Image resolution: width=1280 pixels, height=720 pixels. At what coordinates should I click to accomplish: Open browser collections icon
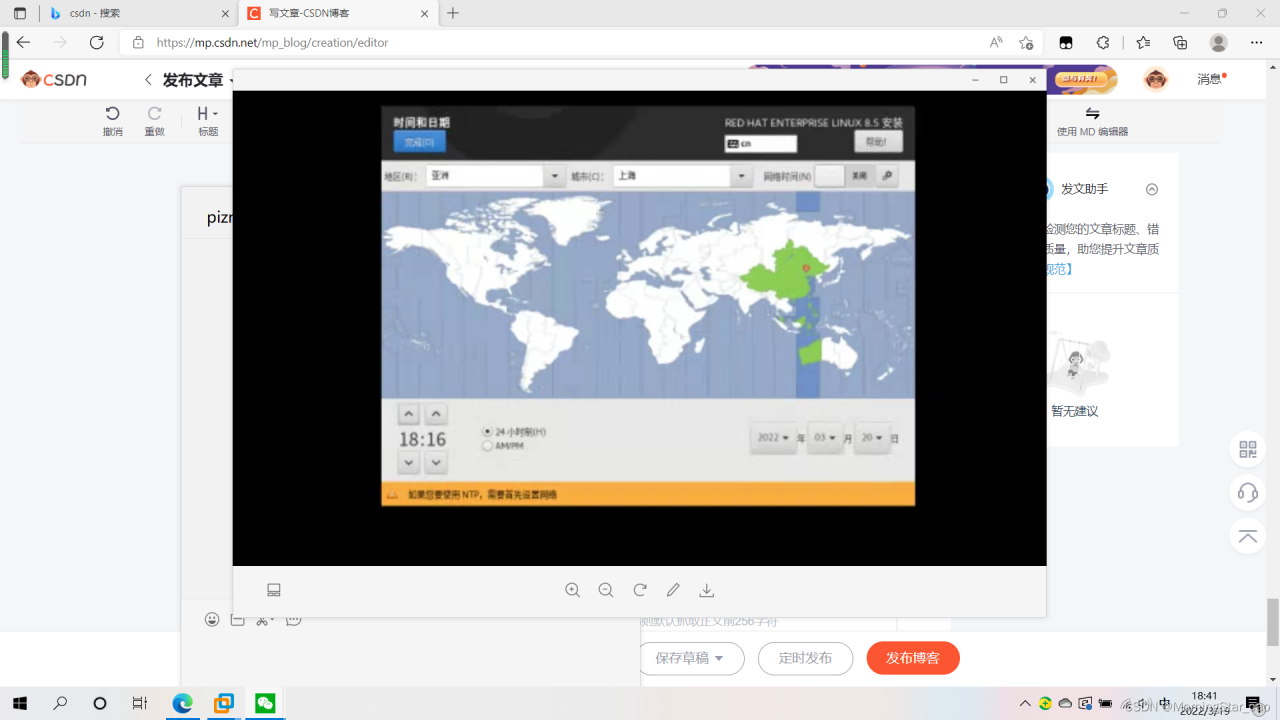(x=1180, y=42)
